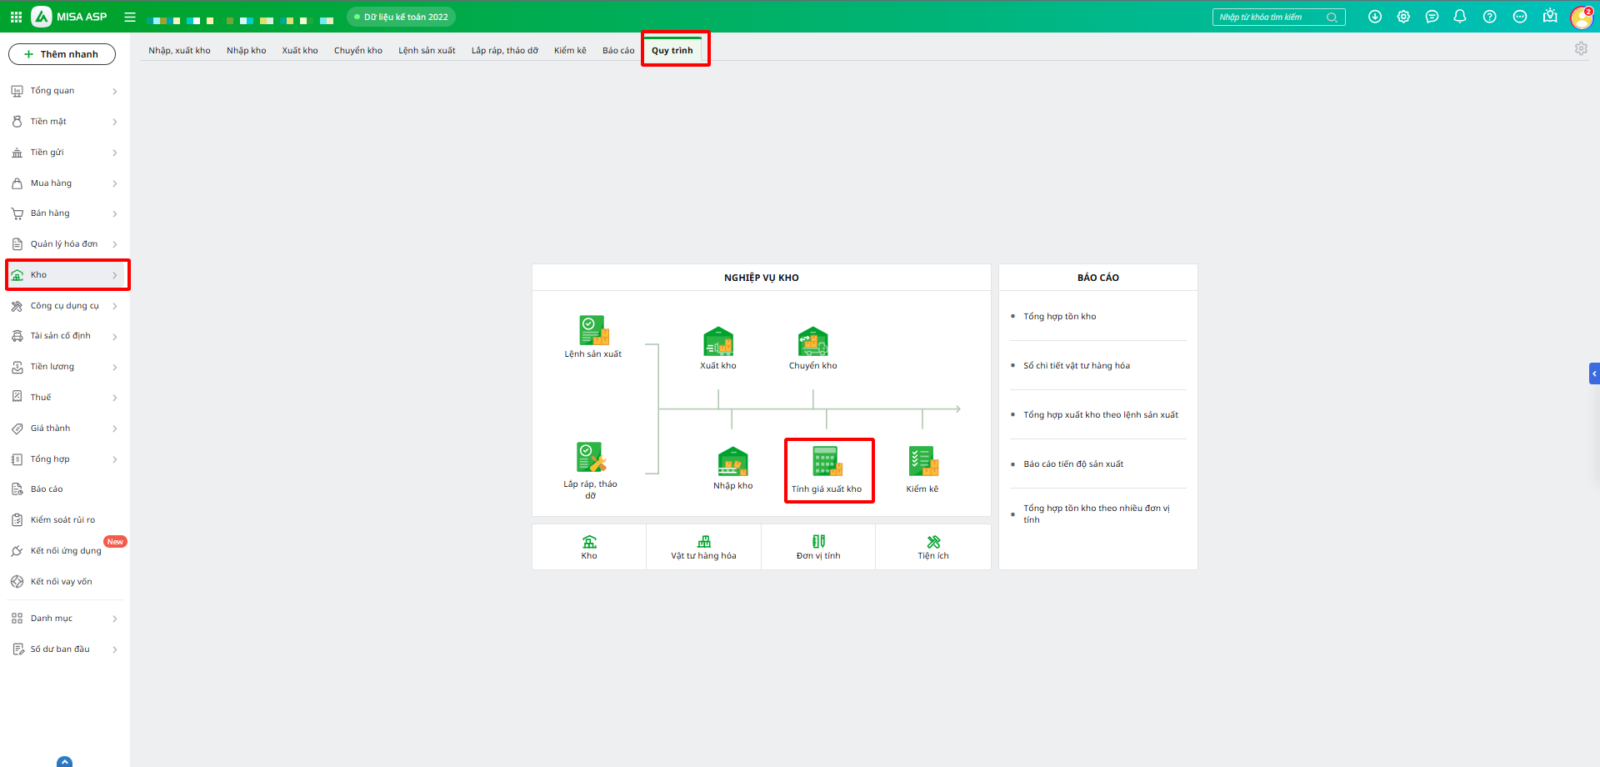The image size is (1600, 767).
Task: Select the Chuyển kho workflow icon
Action: click(813, 342)
